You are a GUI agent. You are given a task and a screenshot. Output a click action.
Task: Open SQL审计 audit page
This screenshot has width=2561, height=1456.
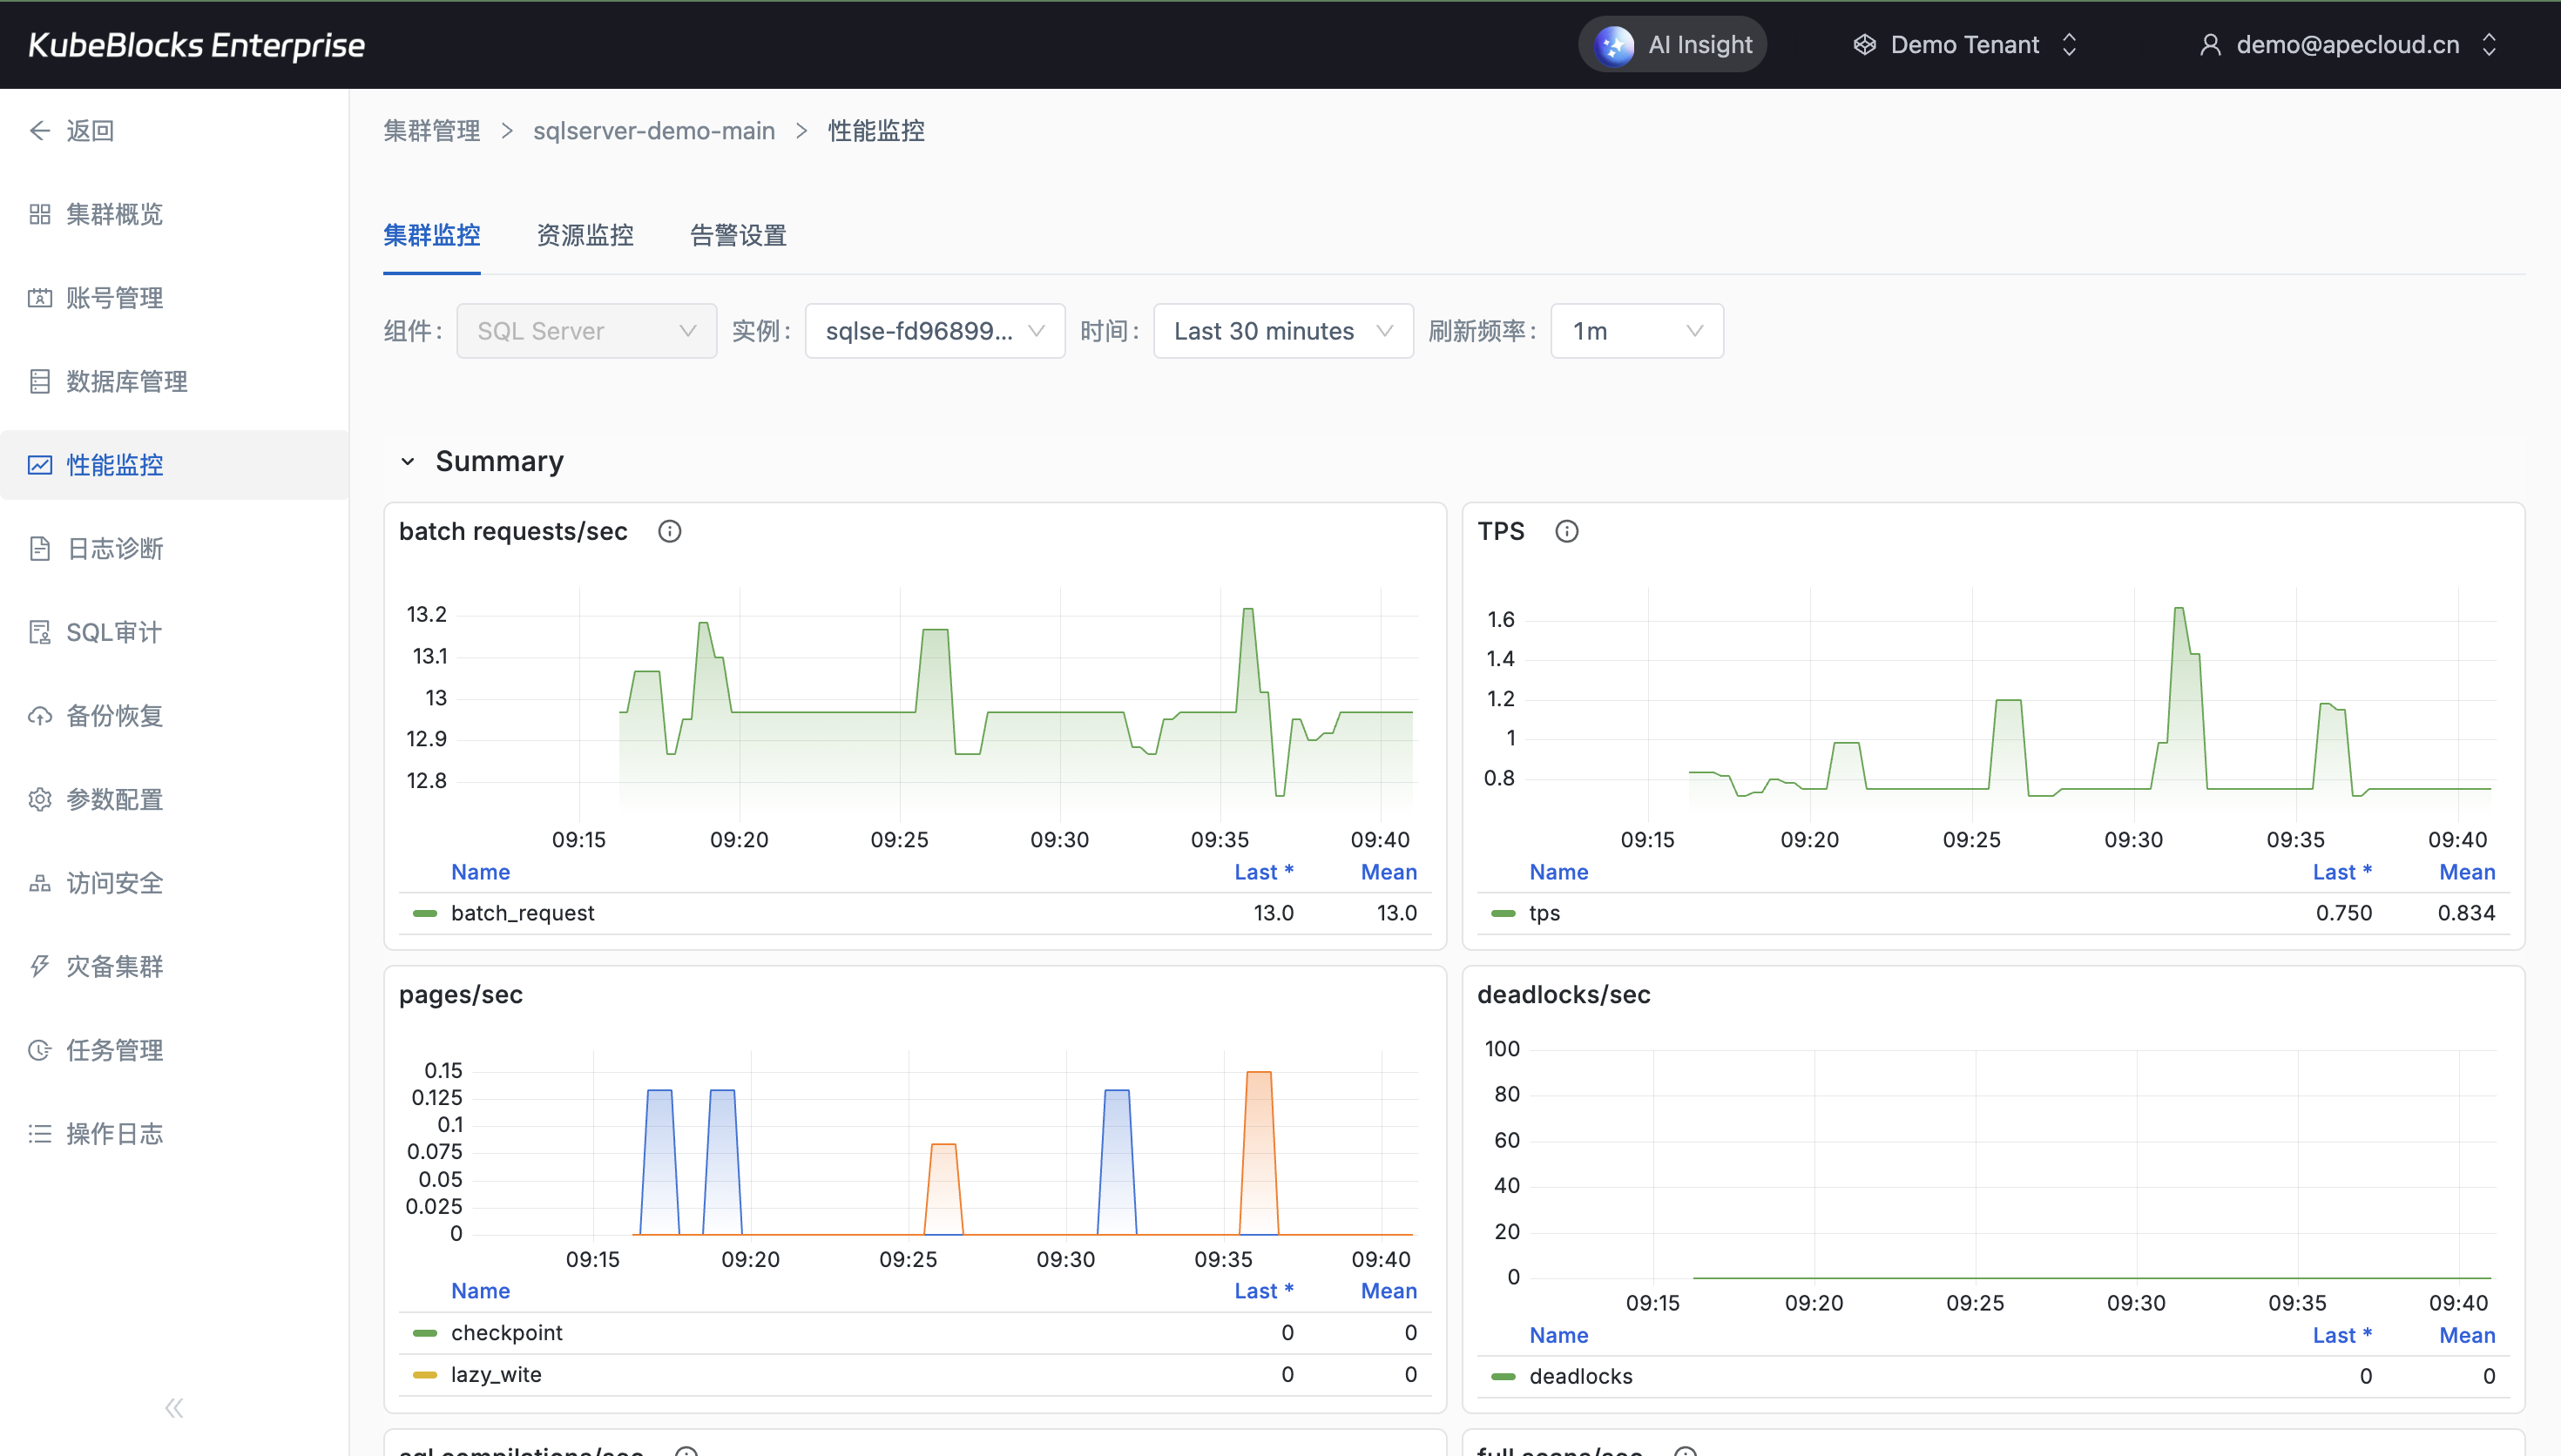(x=113, y=632)
